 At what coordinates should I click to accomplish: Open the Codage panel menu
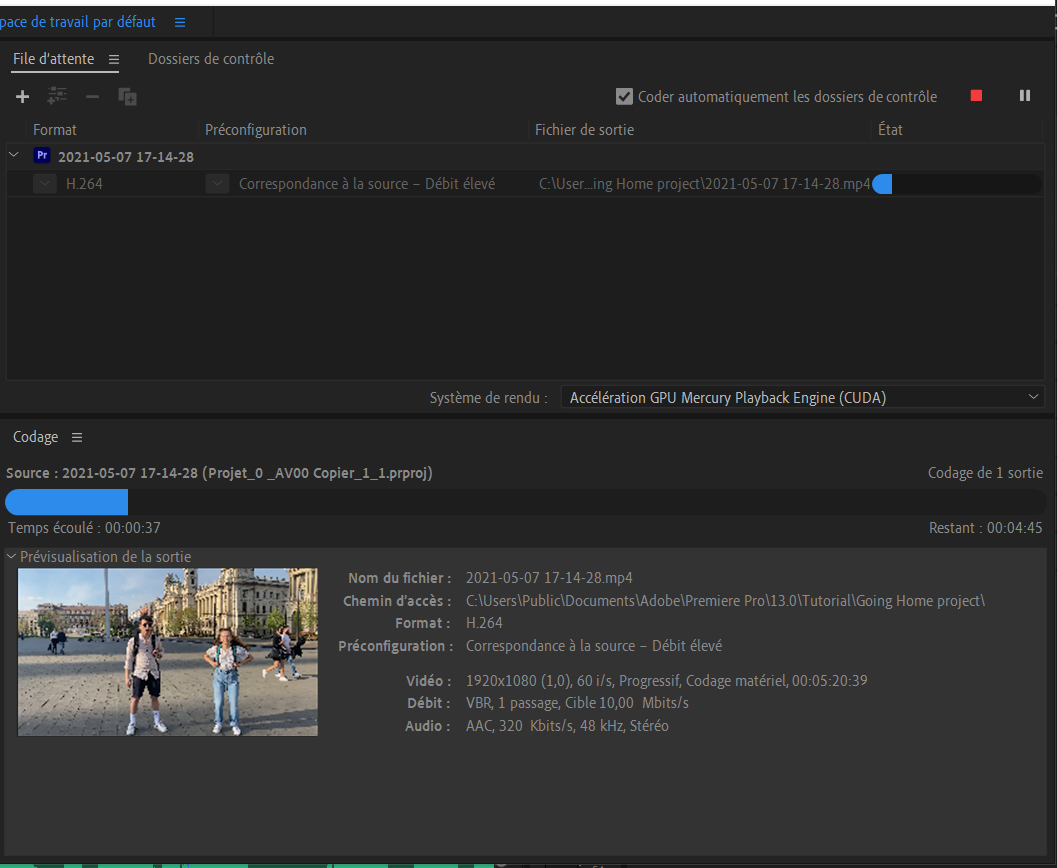[x=78, y=437]
